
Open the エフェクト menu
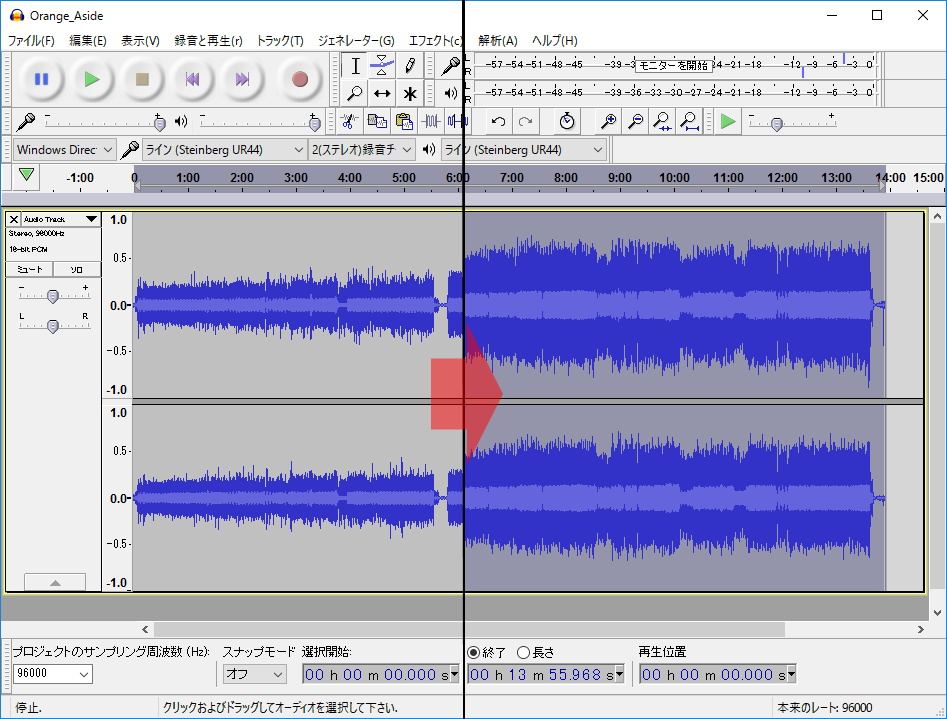tap(434, 41)
